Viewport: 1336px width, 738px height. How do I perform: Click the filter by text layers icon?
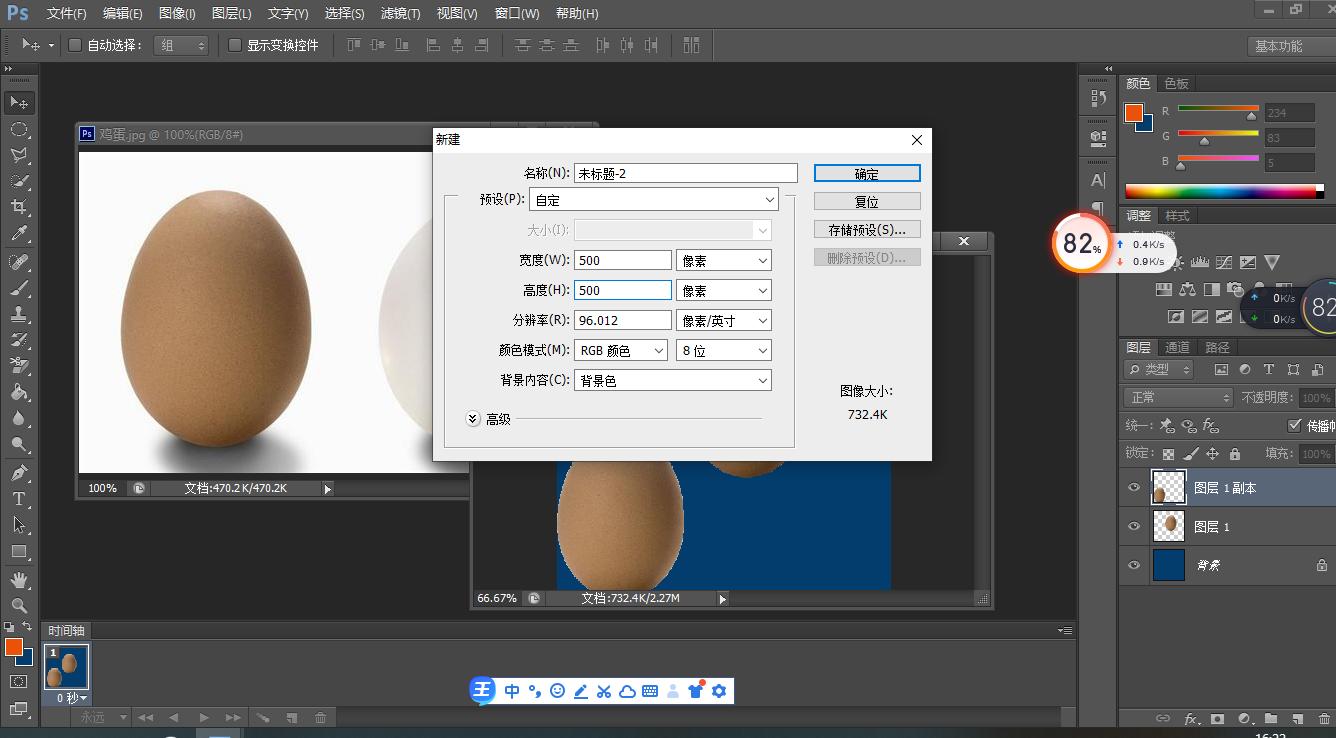pyautogui.click(x=1266, y=368)
